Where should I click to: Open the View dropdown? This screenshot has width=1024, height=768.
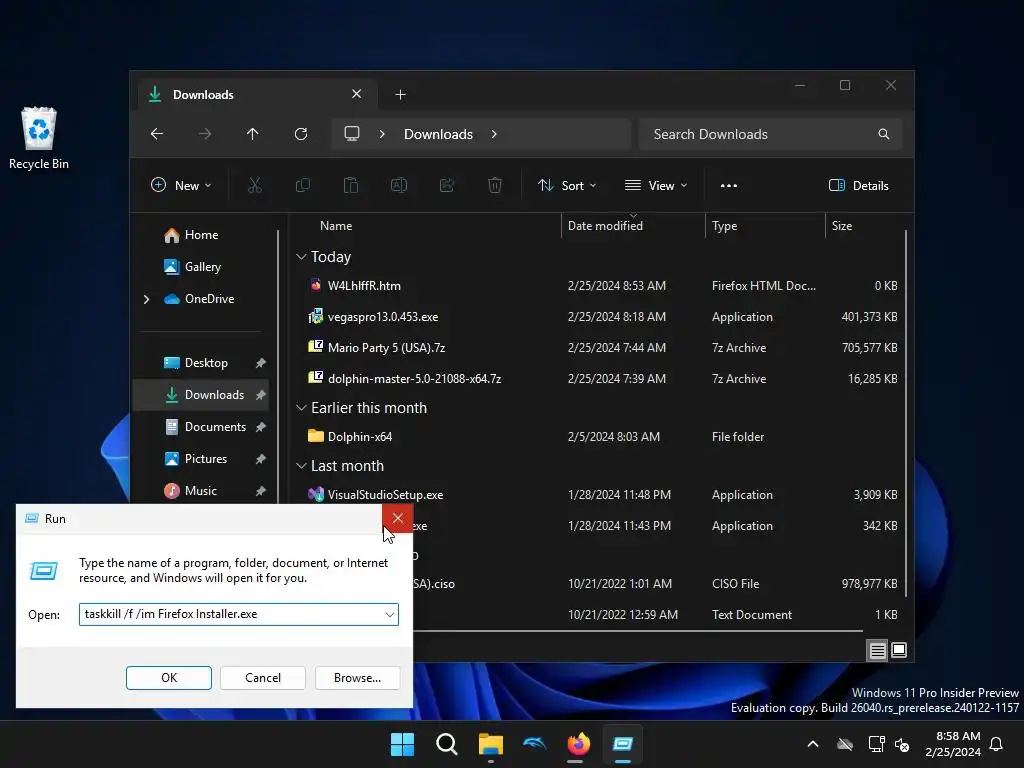tap(656, 185)
